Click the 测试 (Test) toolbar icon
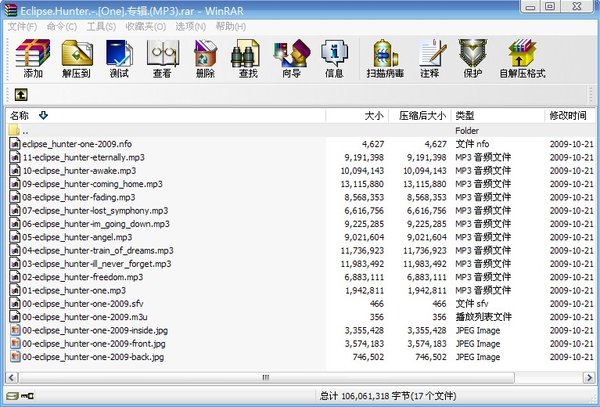This screenshot has height=407, width=600. [x=119, y=53]
